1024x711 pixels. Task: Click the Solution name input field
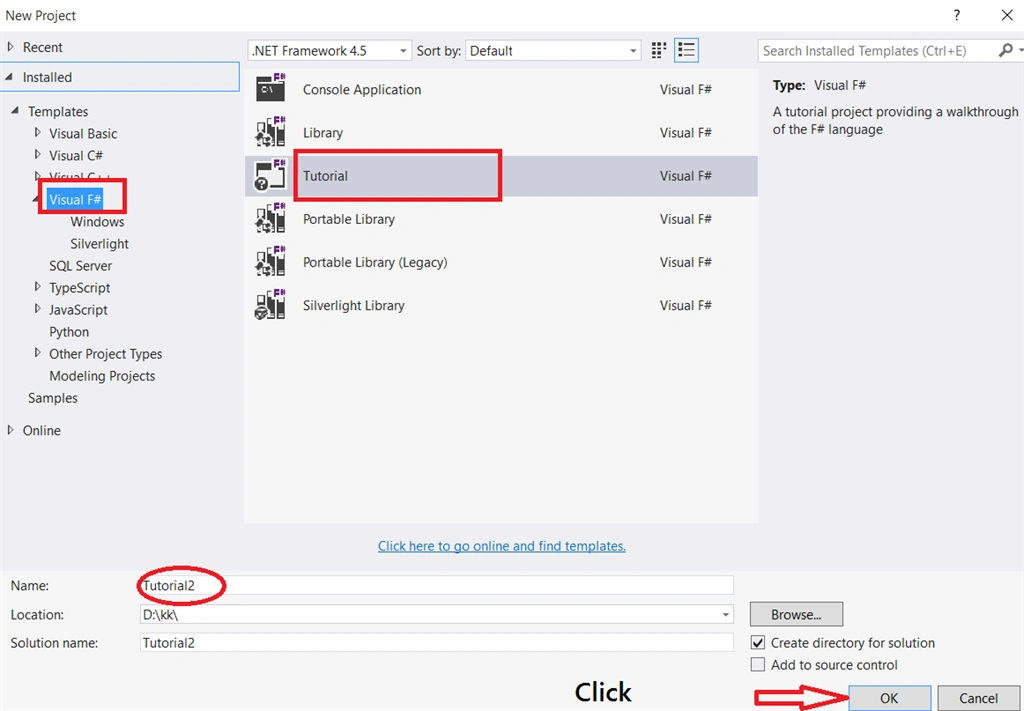(x=437, y=642)
